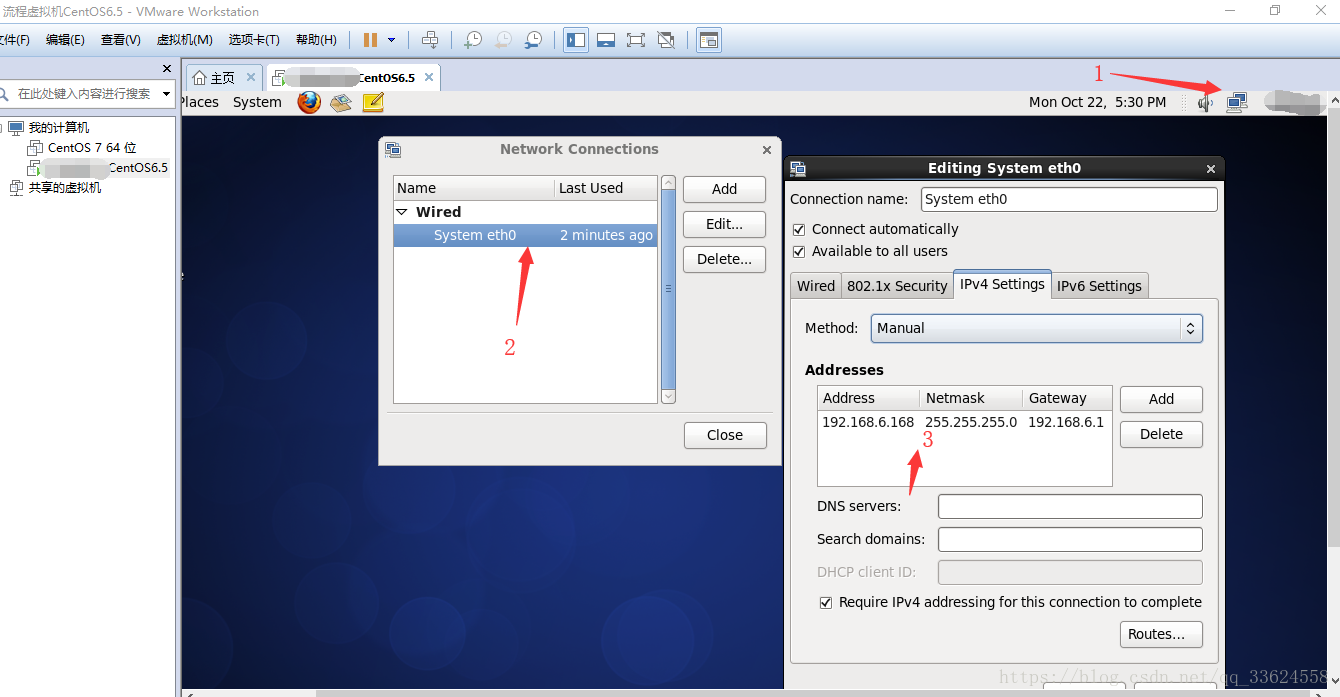This screenshot has height=697, width=1340.
Task: Click Delete next to the Addresses table
Action: coord(1161,434)
